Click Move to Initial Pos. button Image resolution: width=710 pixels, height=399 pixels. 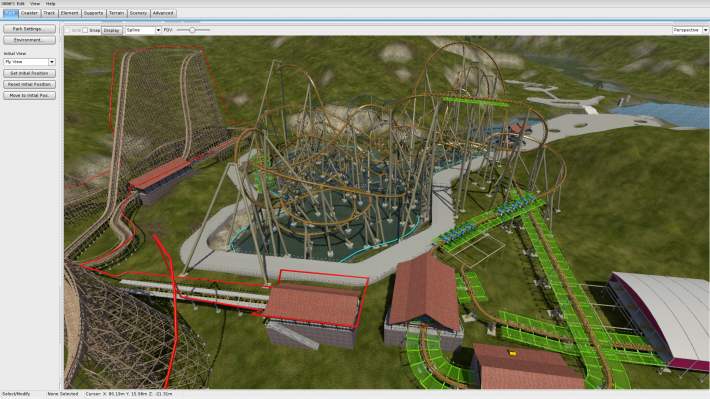tap(29, 96)
